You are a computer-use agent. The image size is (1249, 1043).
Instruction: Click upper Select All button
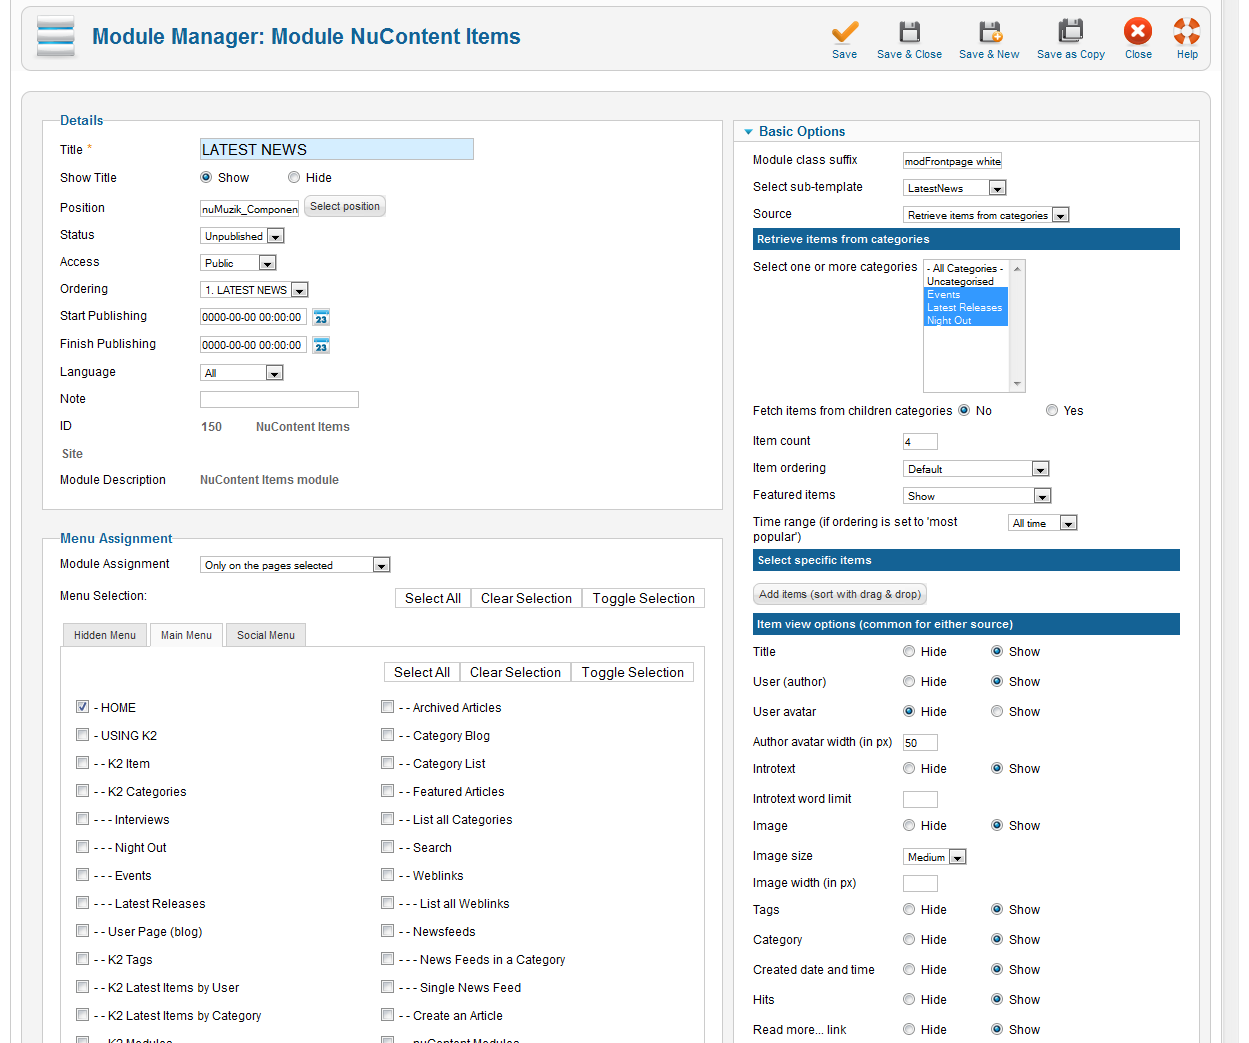tap(433, 598)
